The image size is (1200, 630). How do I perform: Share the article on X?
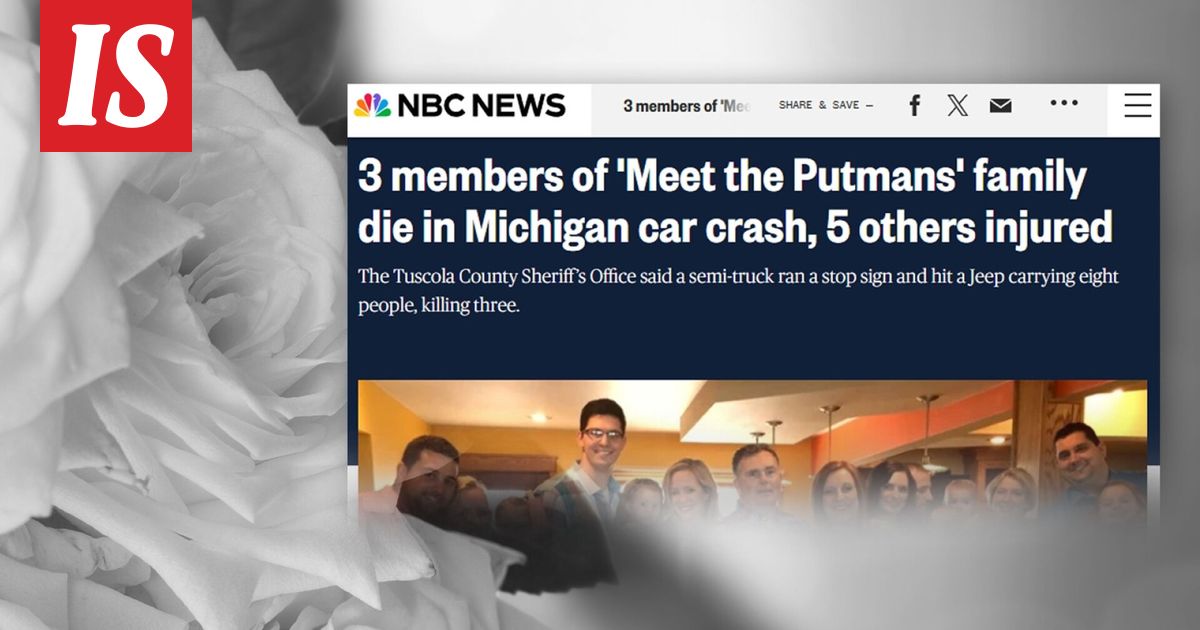[x=957, y=106]
